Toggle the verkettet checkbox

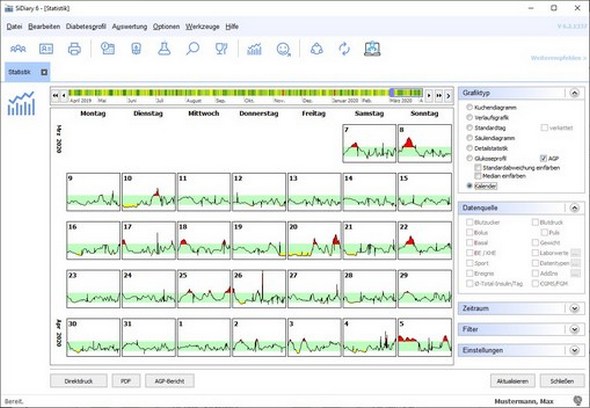click(x=544, y=128)
